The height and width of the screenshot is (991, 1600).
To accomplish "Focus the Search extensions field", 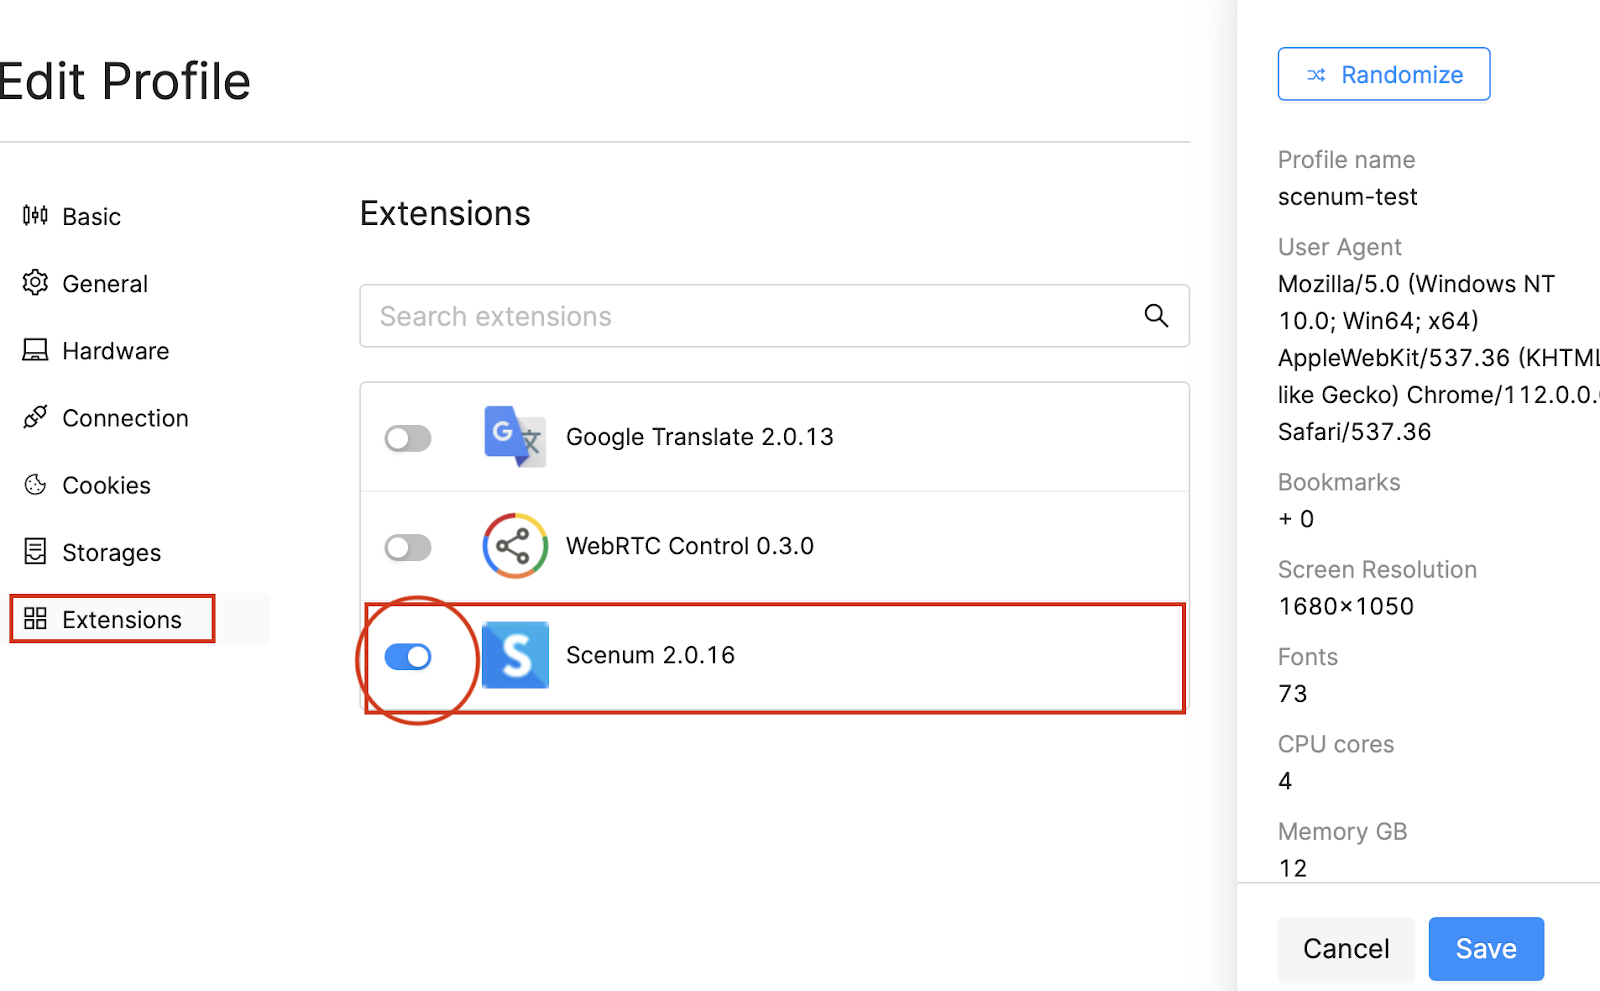I will (774, 316).
